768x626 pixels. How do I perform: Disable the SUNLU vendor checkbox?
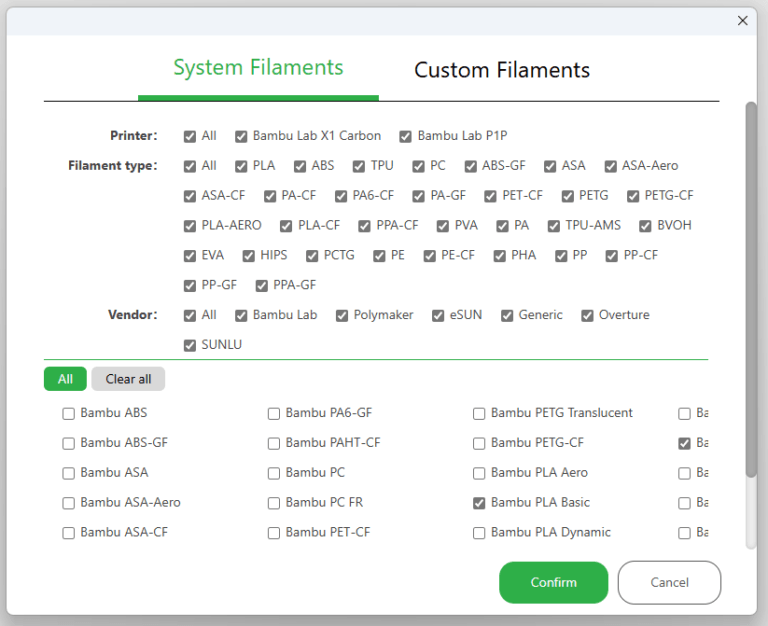click(x=190, y=345)
